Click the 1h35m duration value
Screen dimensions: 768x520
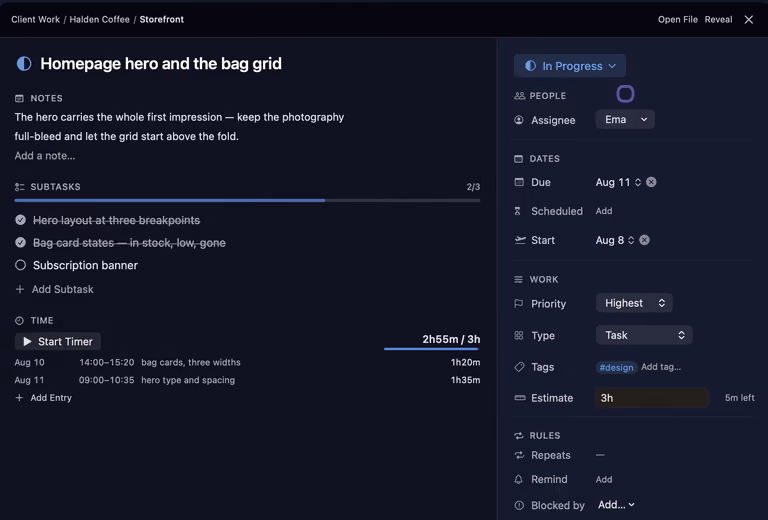click(465, 380)
